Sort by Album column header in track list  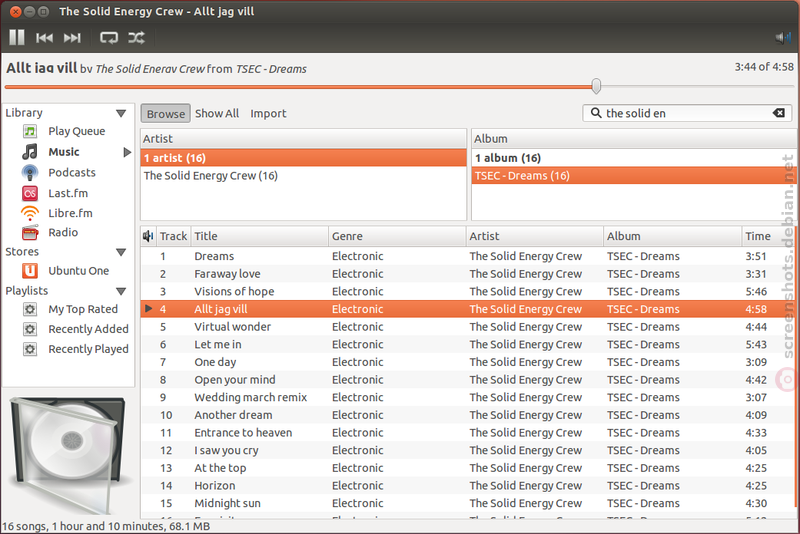click(672, 236)
